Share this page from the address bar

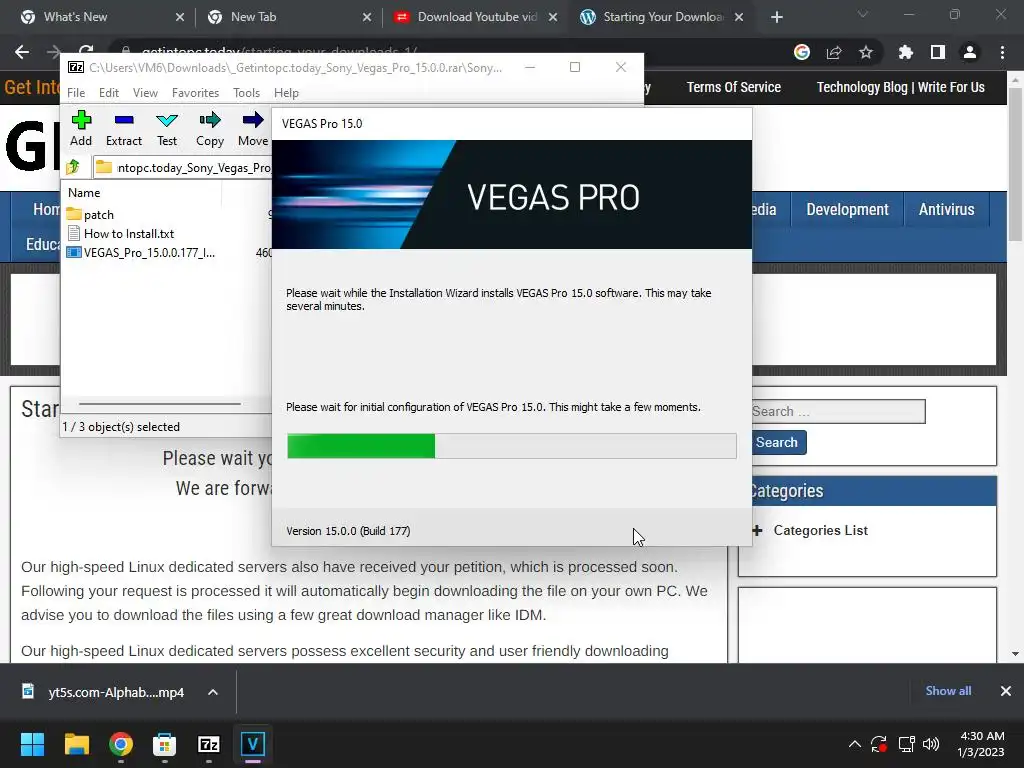(x=834, y=52)
